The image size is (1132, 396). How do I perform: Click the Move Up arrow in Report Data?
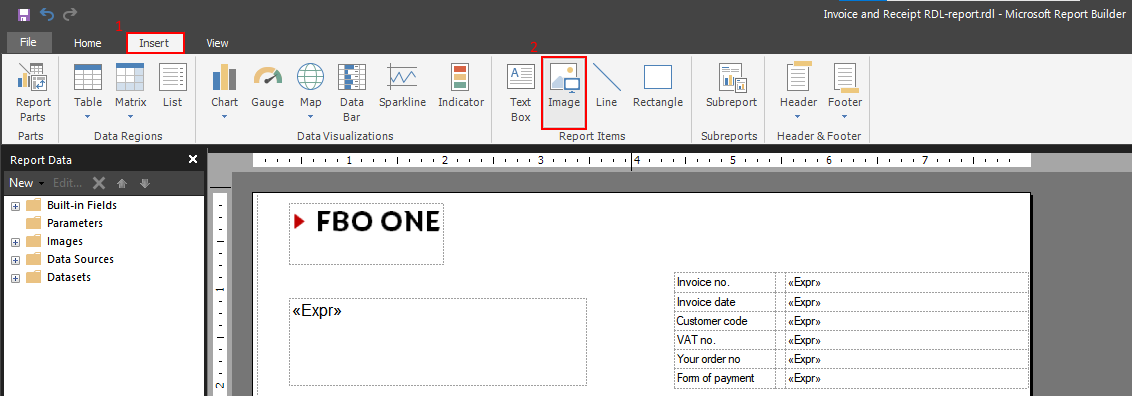point(122,183)
